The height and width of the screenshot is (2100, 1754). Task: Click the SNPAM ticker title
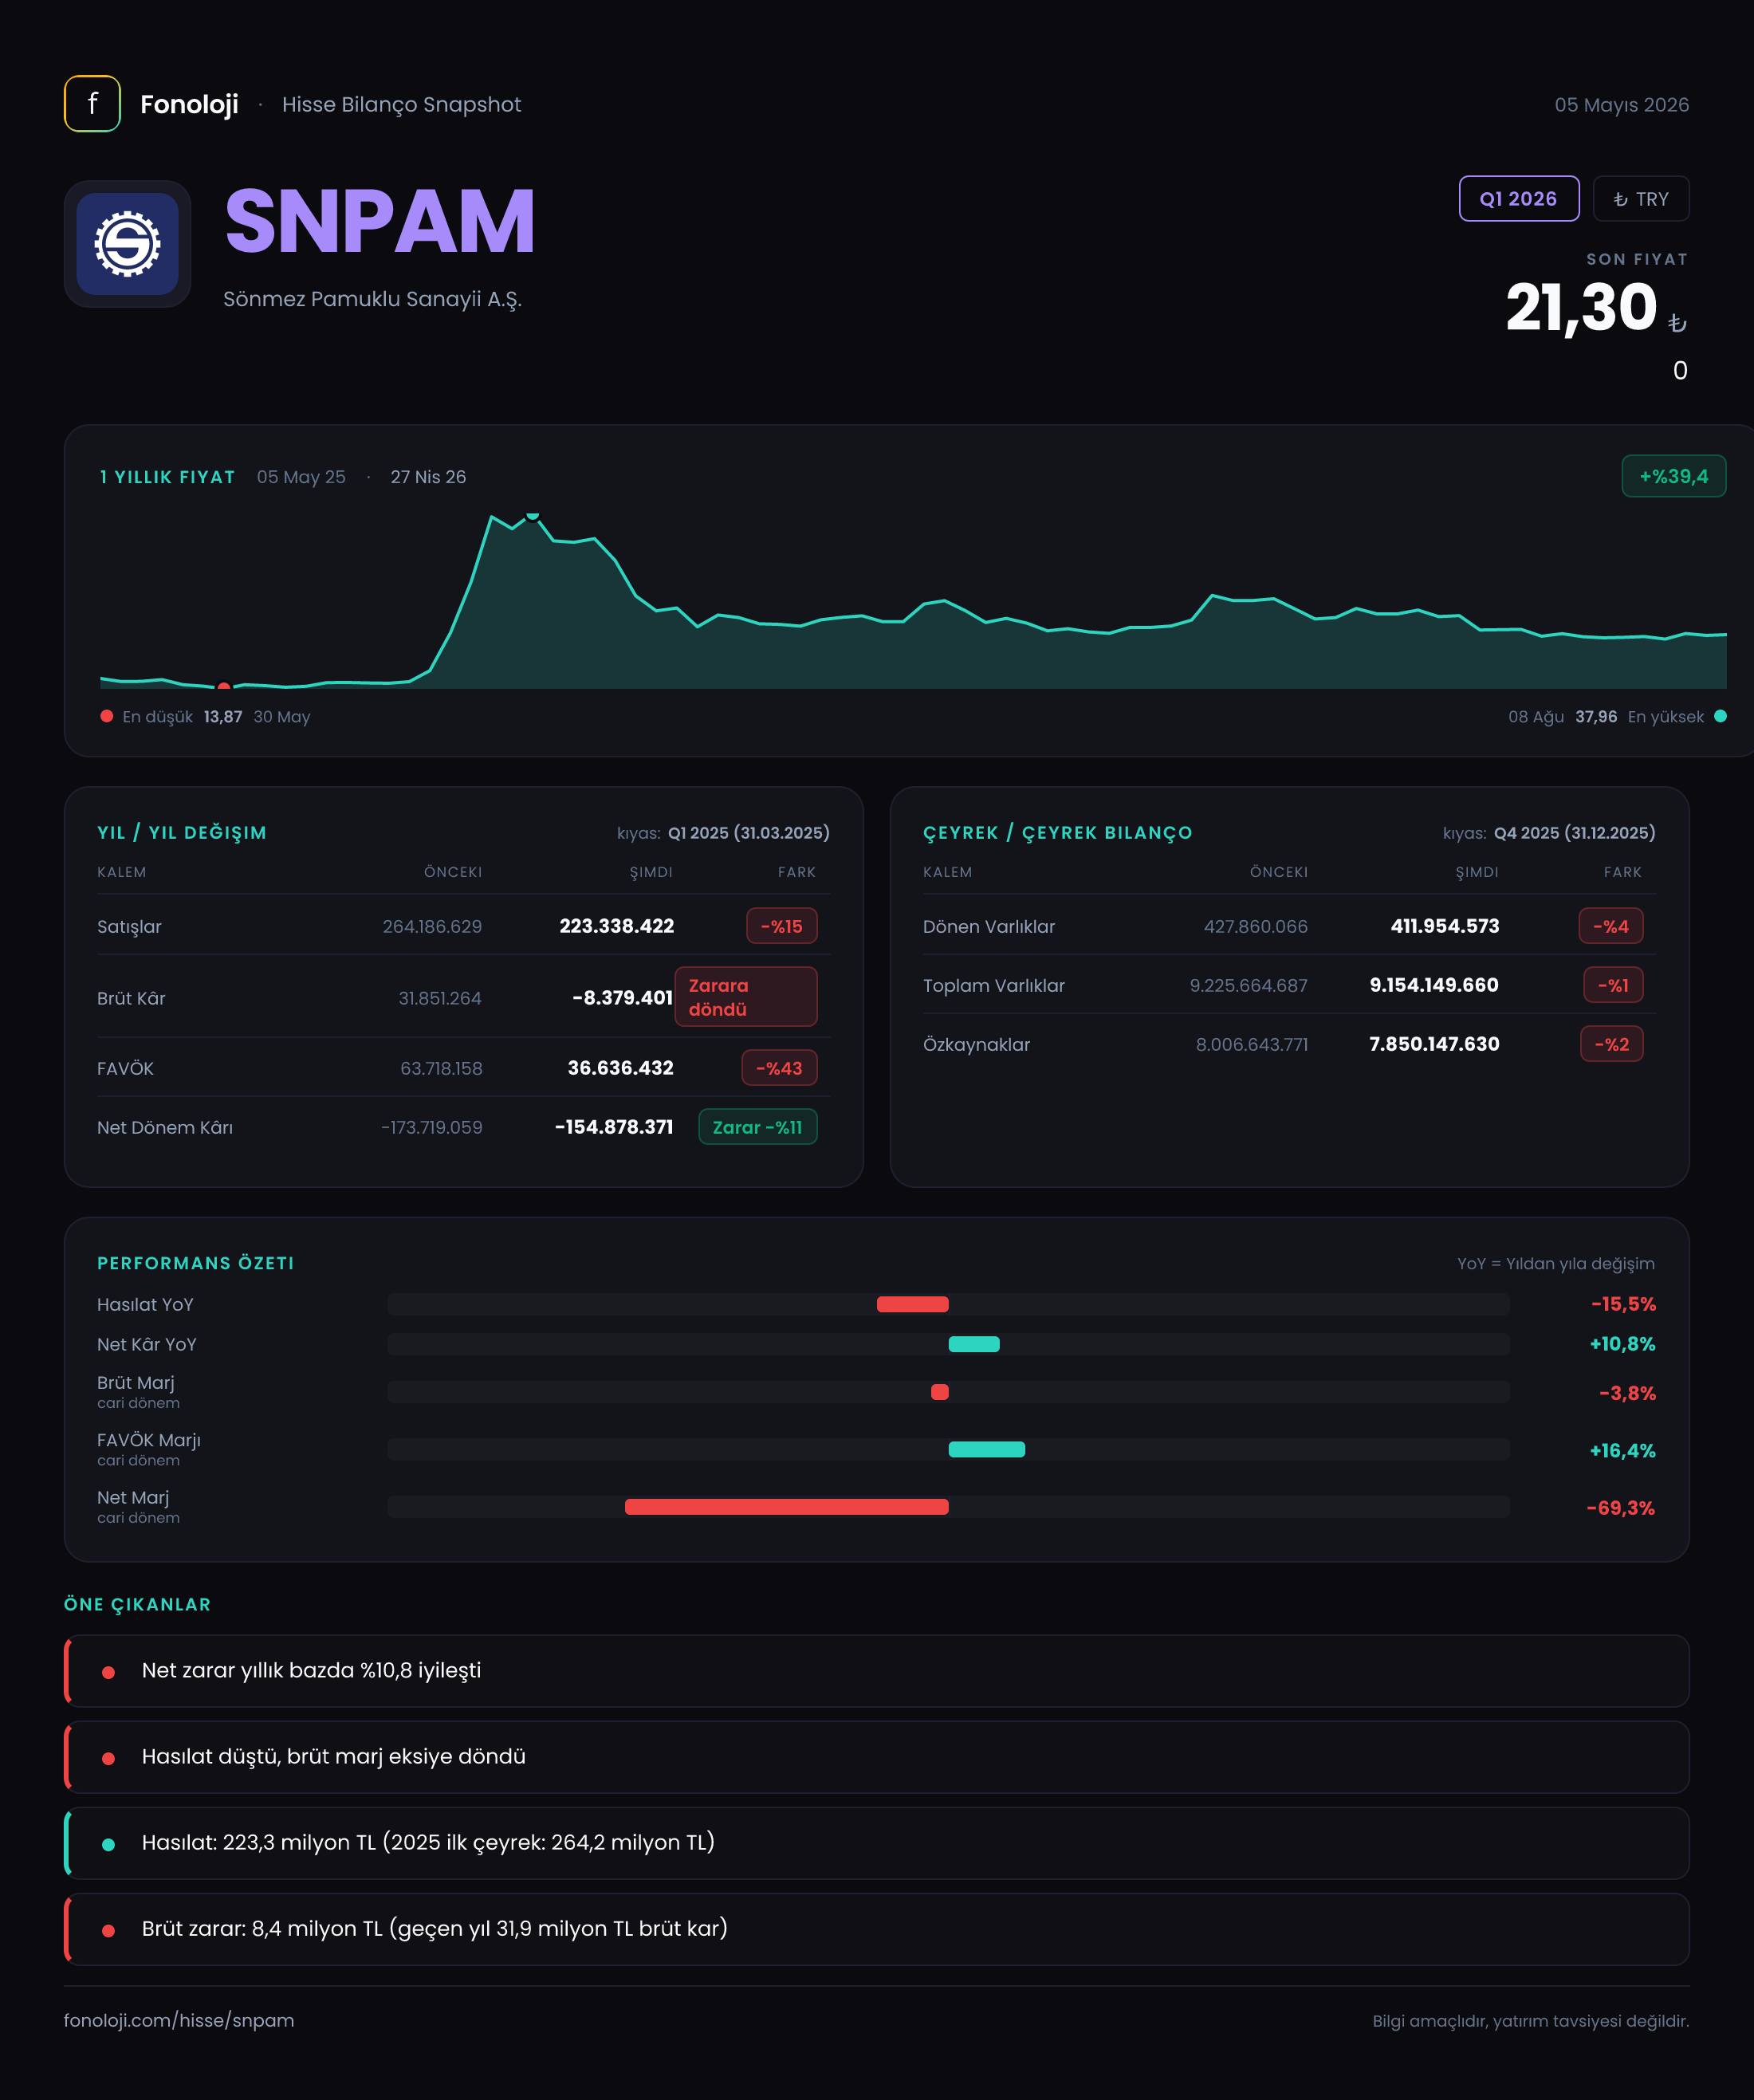tap(380, 222)
